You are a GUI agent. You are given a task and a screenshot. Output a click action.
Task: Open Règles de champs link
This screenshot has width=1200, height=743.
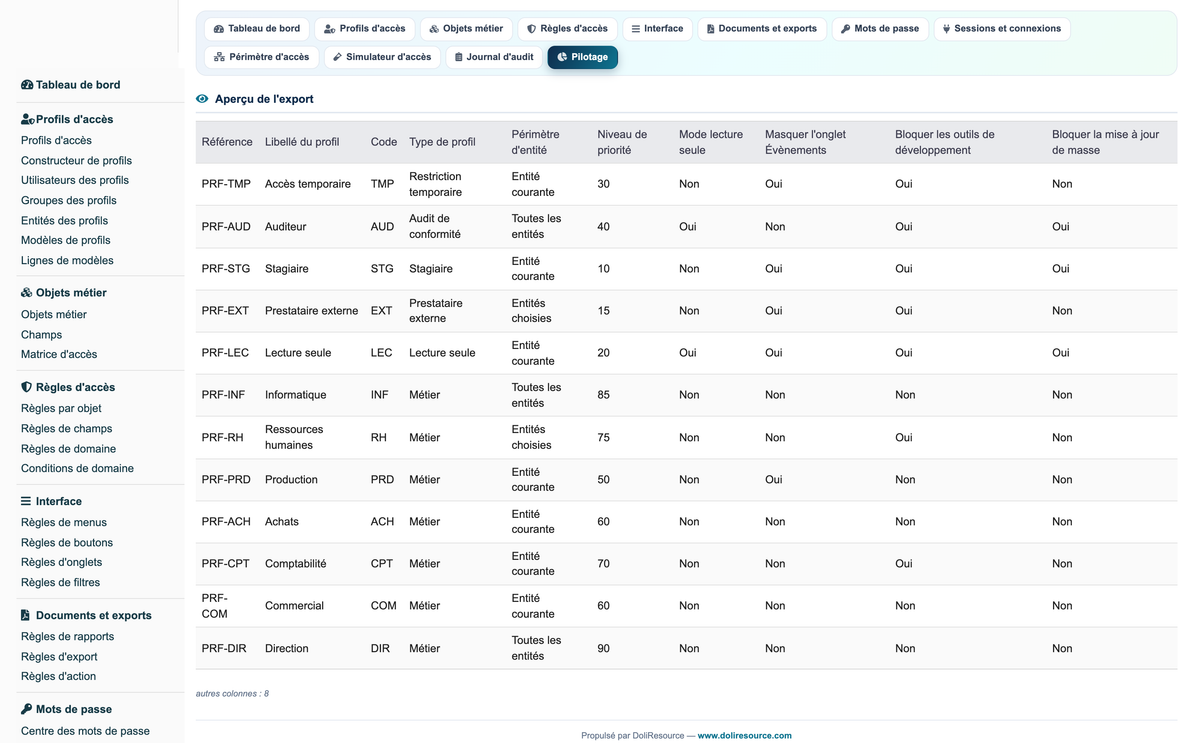coord(67,428)
